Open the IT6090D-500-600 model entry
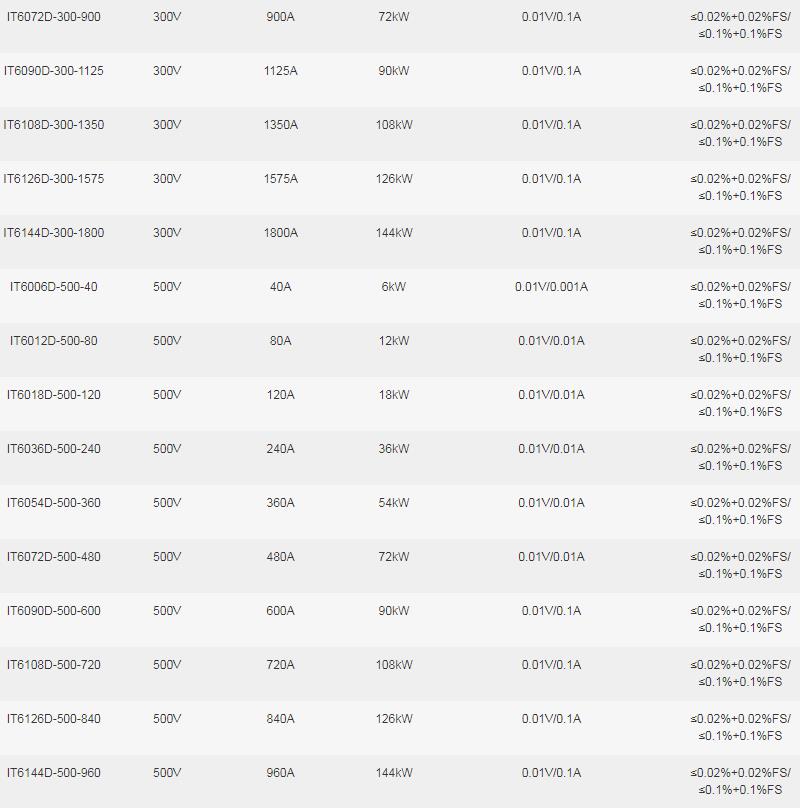The width and height of the screenshot is (800, 808). click(54, 611)
